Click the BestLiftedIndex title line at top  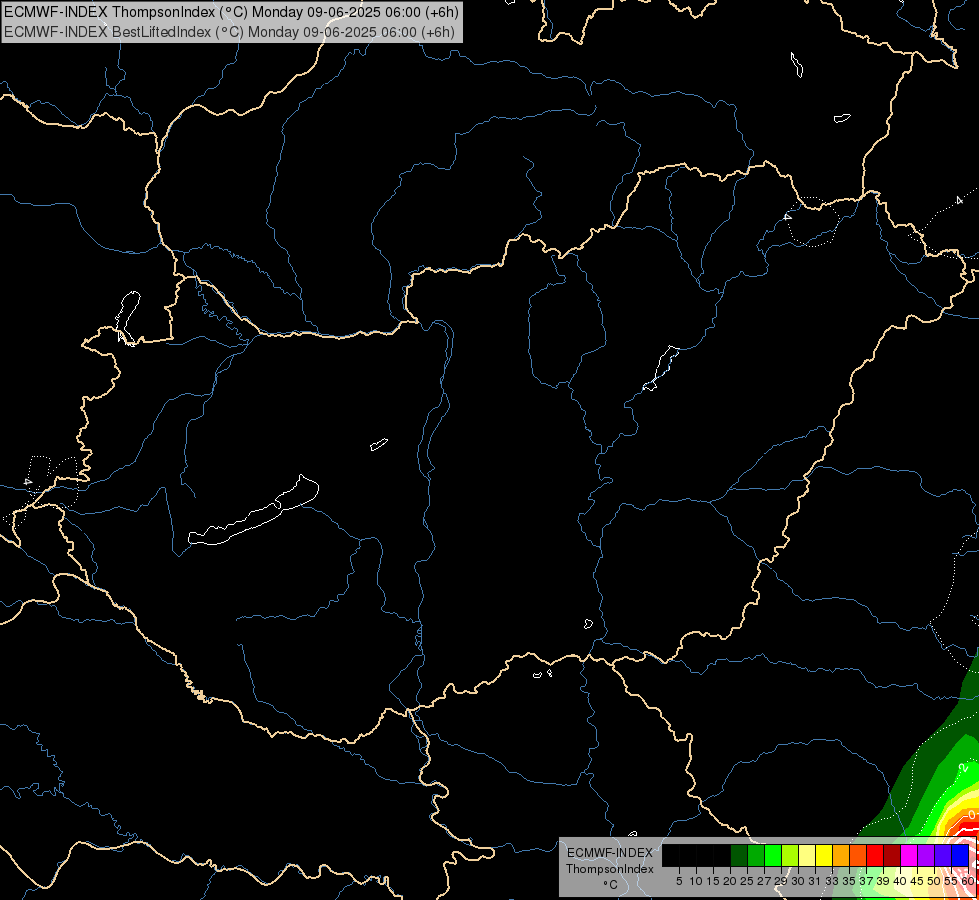229,32
